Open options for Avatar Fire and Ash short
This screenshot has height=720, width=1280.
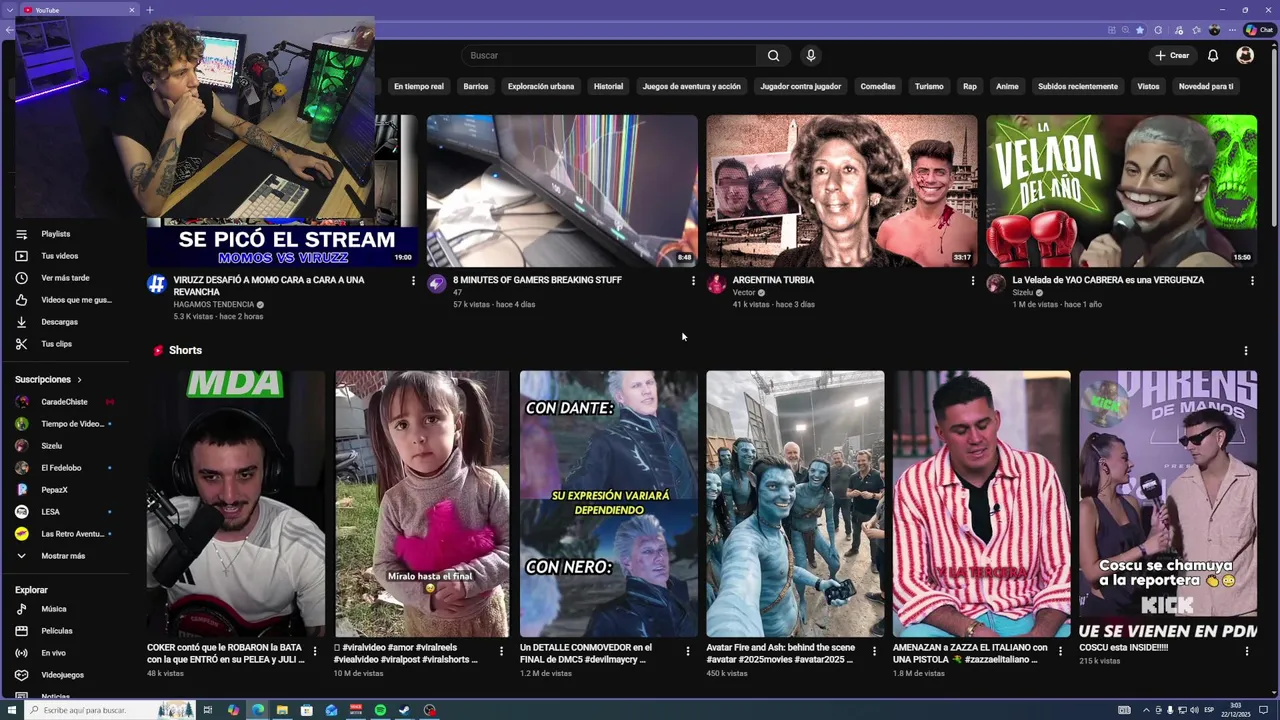(875, 651)
